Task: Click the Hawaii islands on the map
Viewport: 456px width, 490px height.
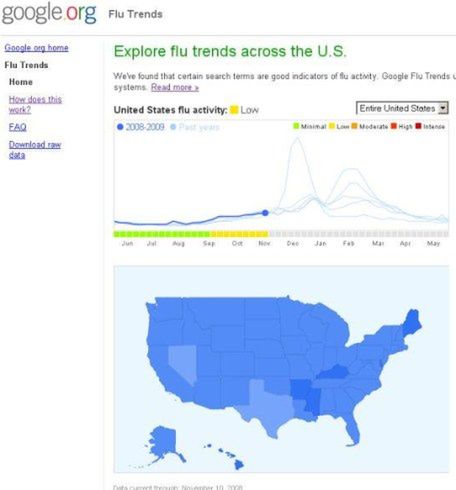Action: tap(229, 456)
